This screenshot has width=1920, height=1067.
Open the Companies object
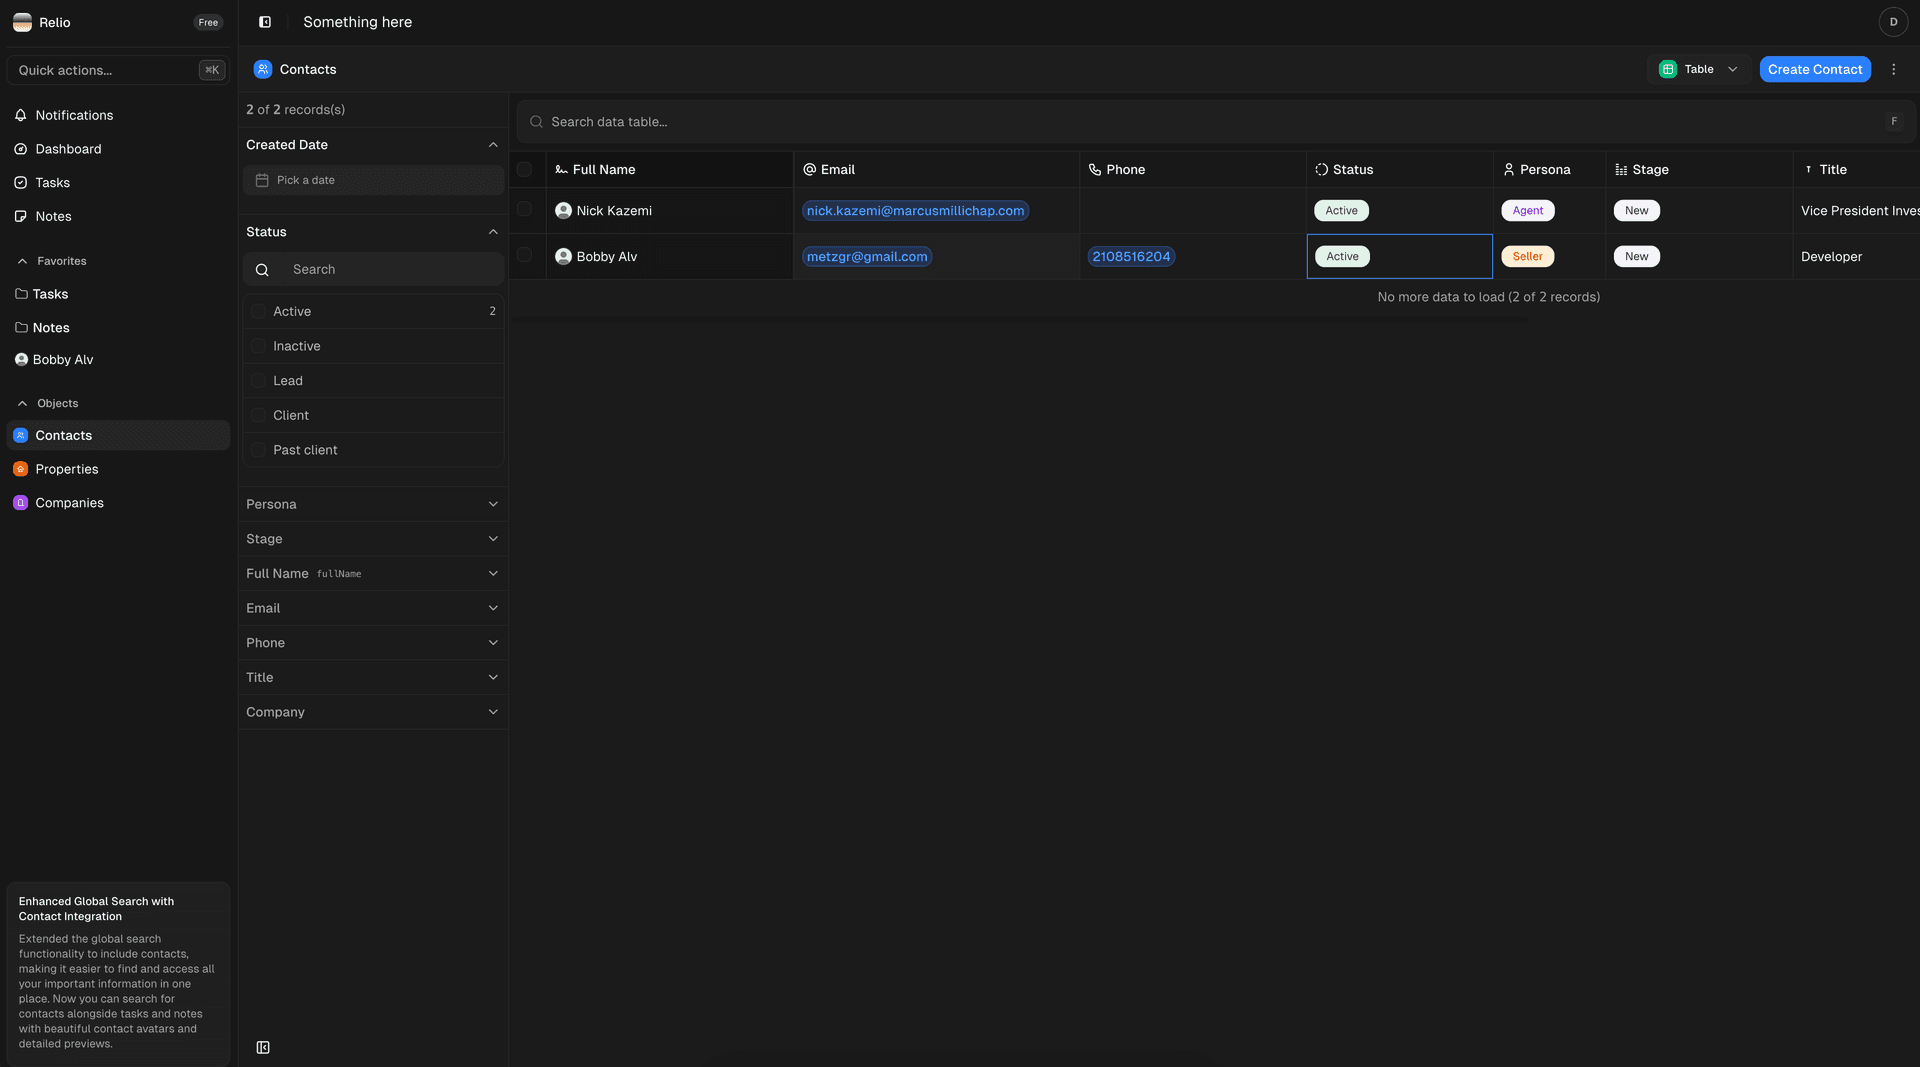[x=69, y=502]
